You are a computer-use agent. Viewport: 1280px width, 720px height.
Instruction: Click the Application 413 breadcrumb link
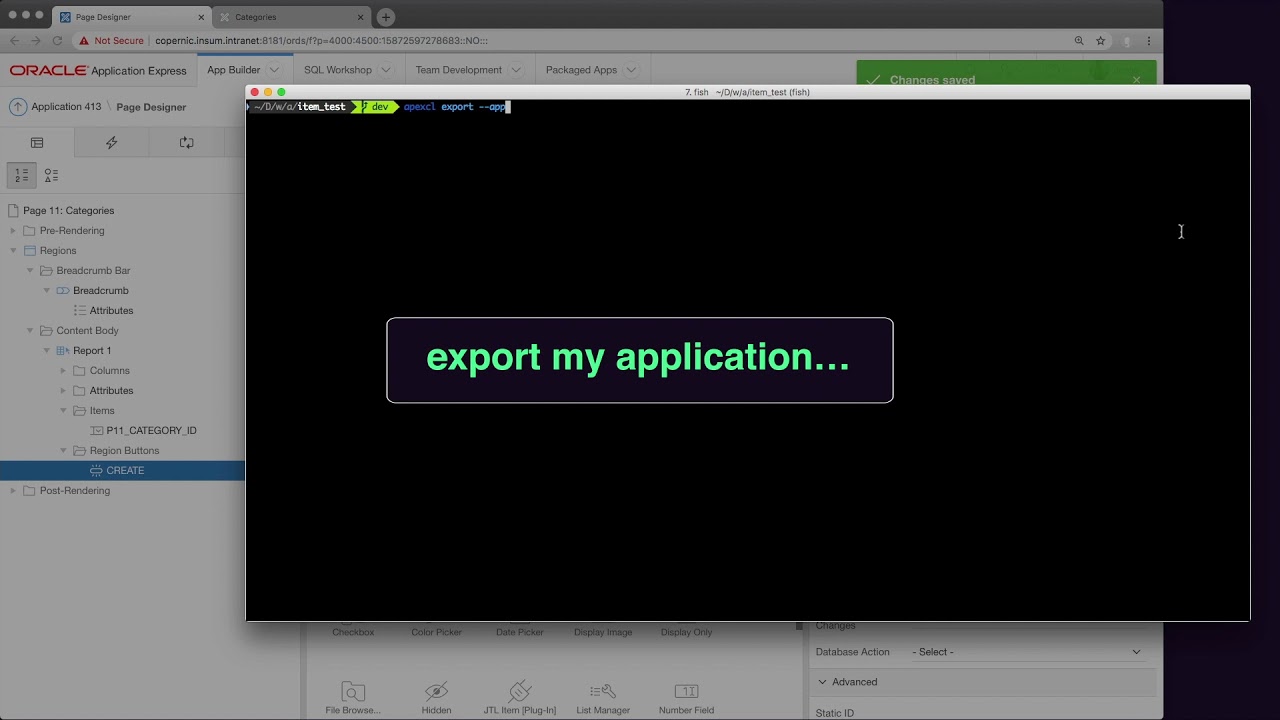click(x=66, y=107)
